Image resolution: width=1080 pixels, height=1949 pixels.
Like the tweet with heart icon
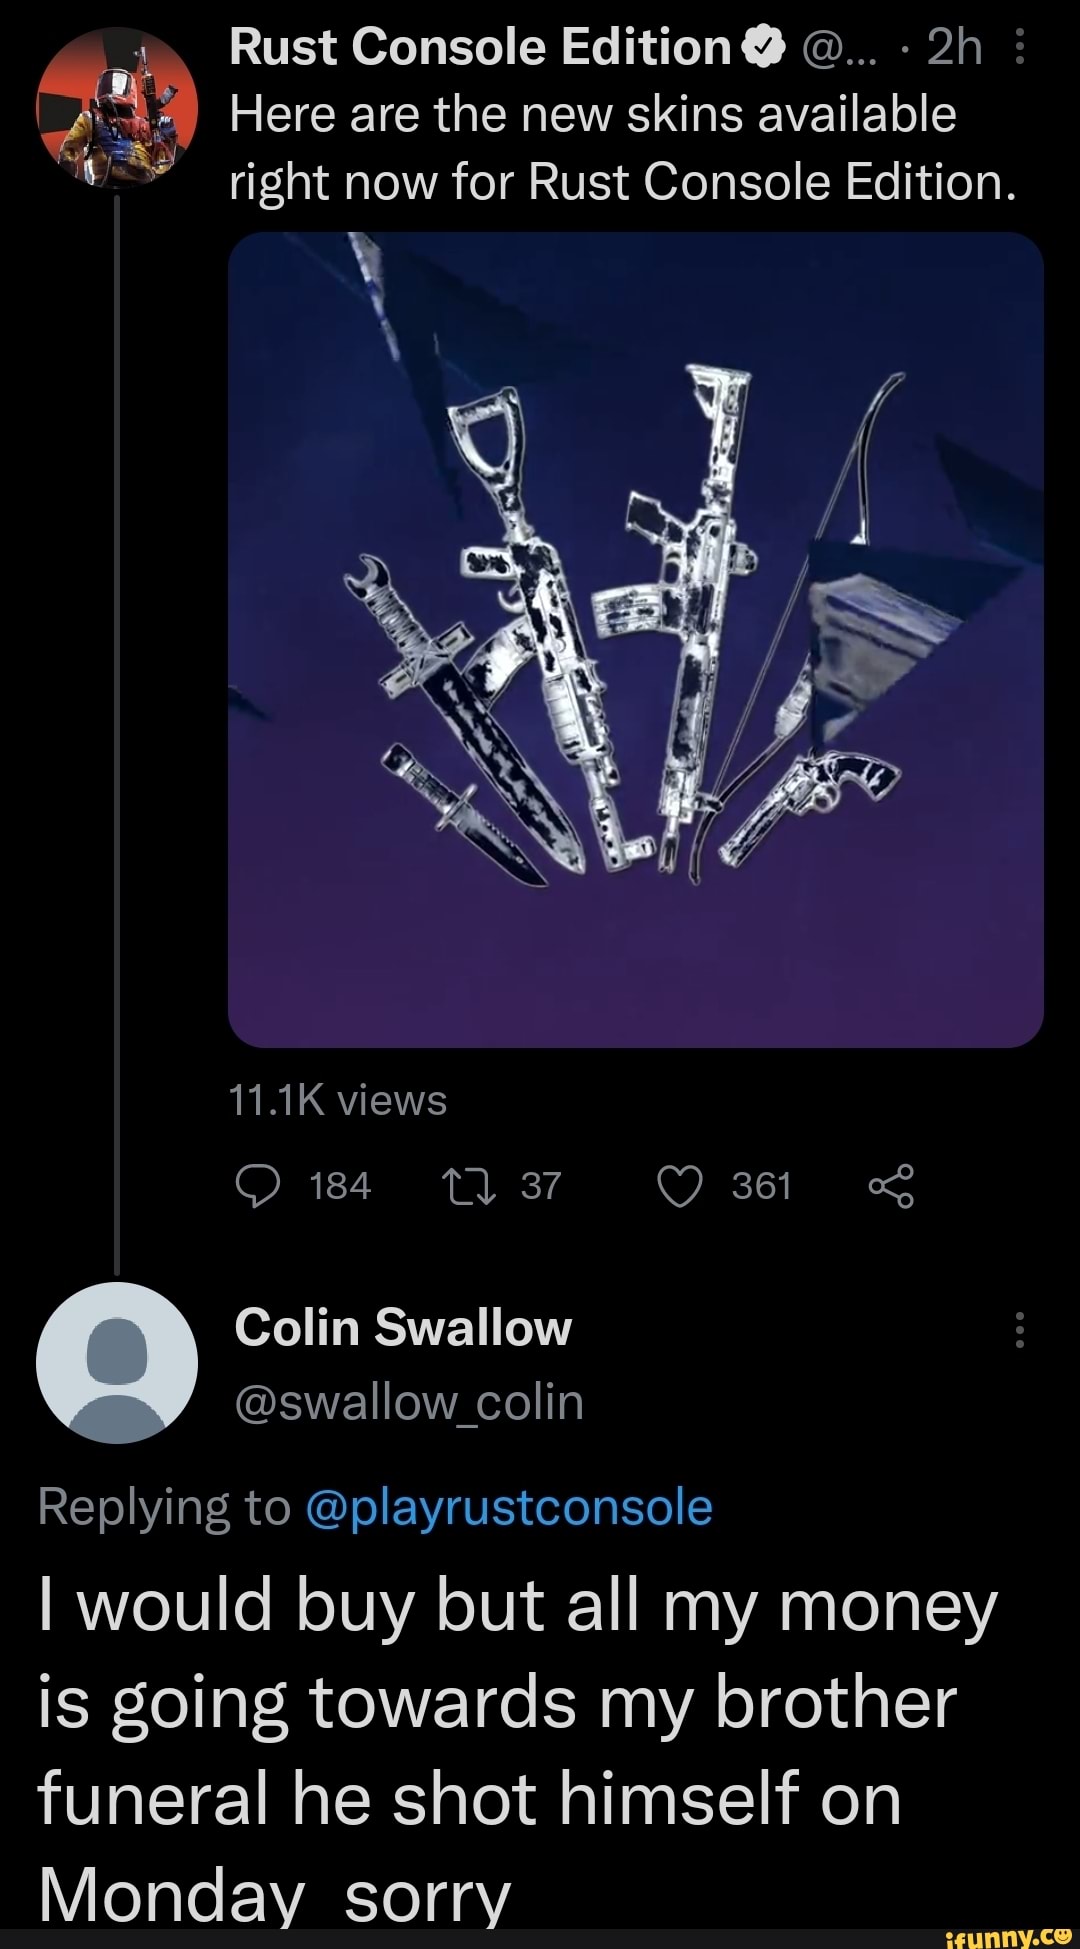[680, 1187]
